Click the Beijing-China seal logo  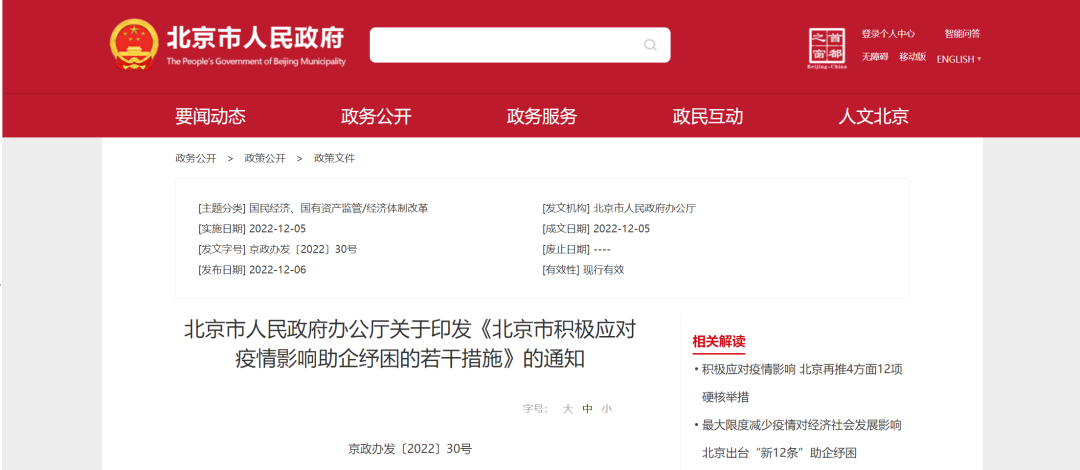point(826,47)
